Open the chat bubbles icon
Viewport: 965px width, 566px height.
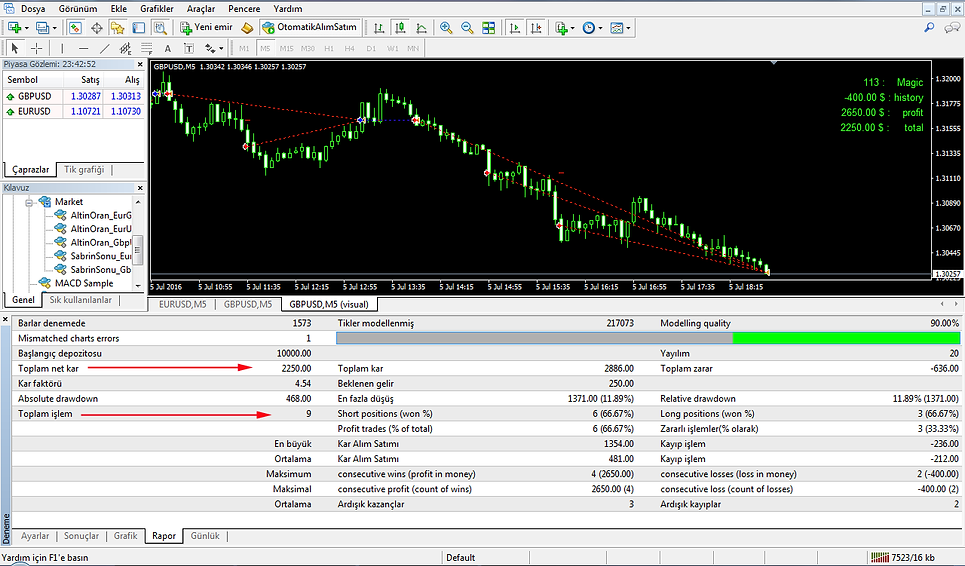pyautogui.click(x=952, y=28)
